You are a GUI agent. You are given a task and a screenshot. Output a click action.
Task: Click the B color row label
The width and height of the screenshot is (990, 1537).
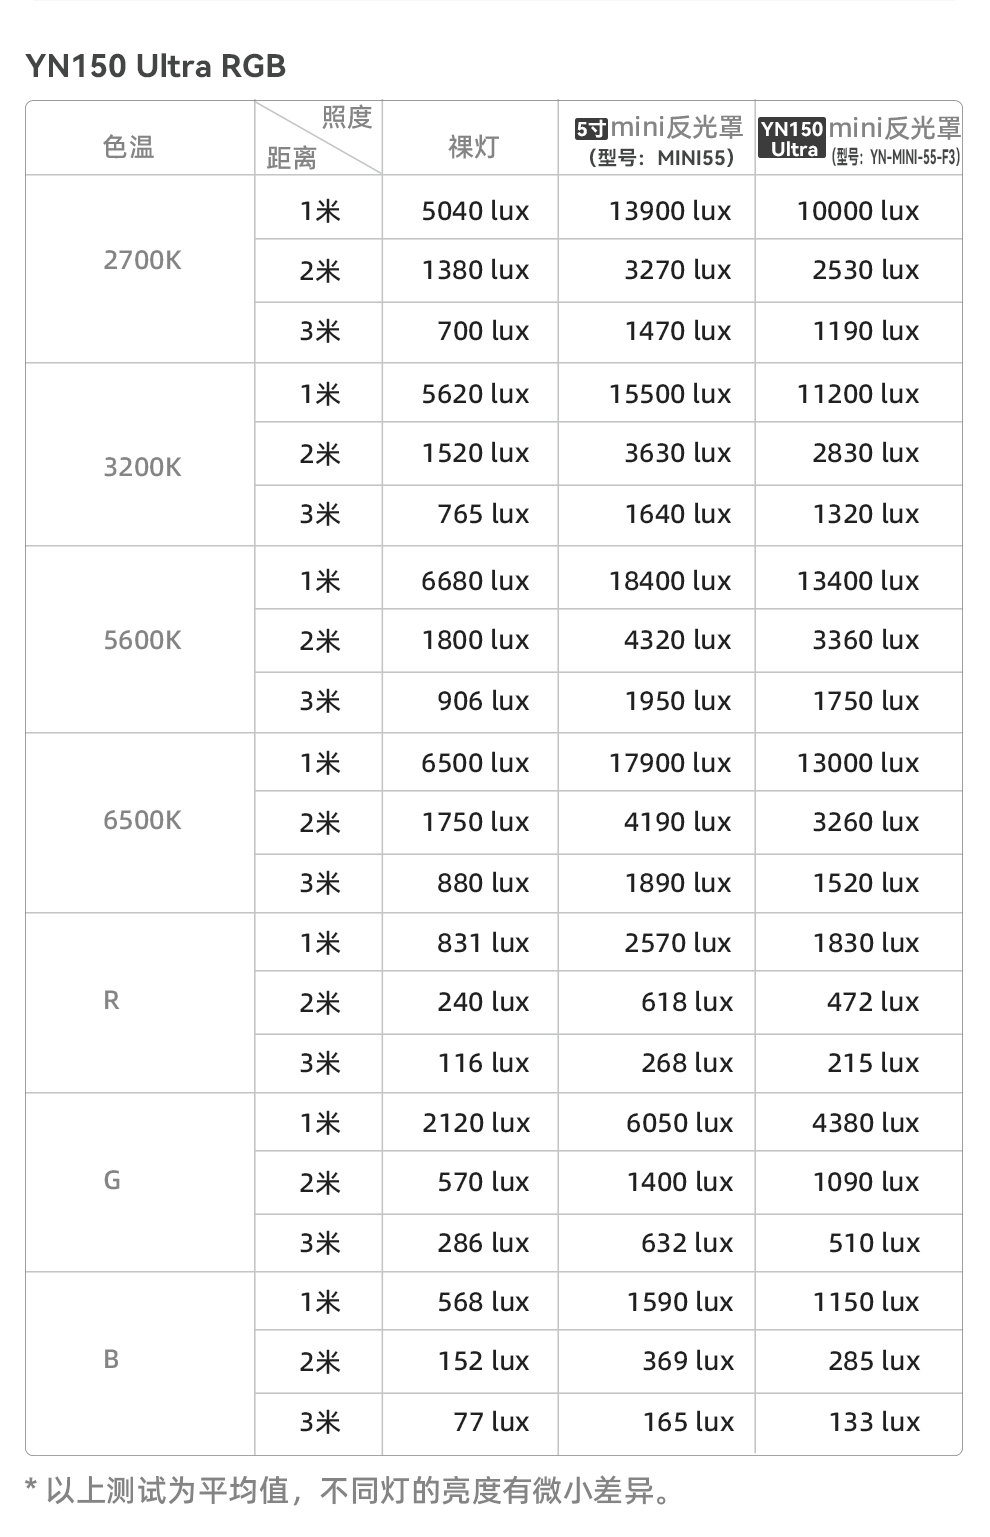pyautogui.click(x=111, y=1359)
